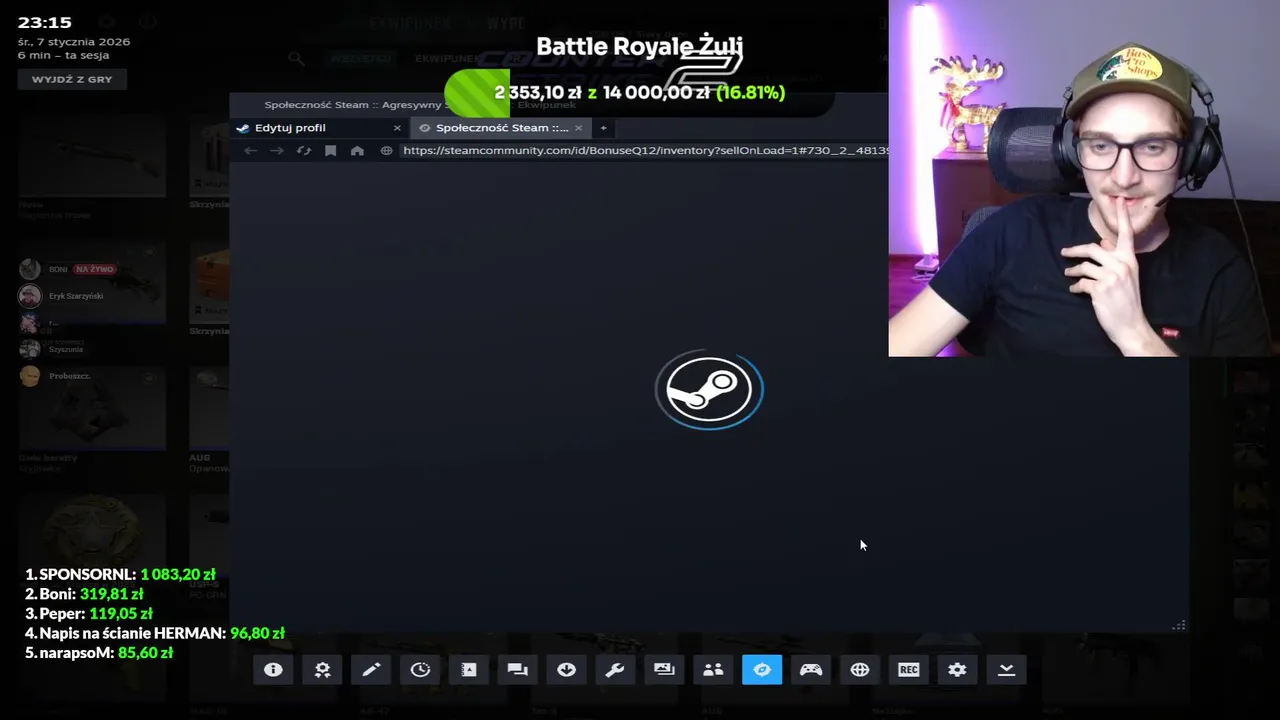Open the notes pencil icon
This screenshot has height=720, width=1280.
point(371,670)
